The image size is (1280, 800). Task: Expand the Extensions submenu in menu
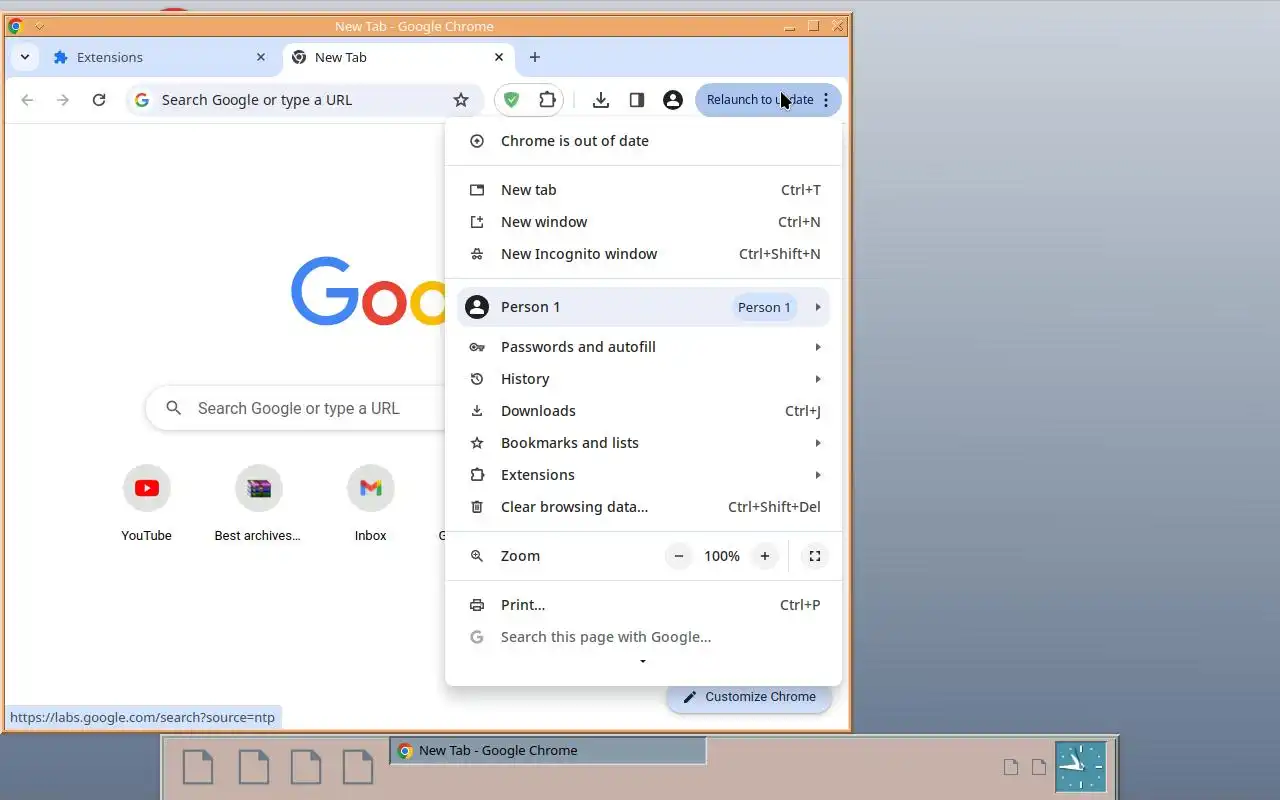point(643,475)
